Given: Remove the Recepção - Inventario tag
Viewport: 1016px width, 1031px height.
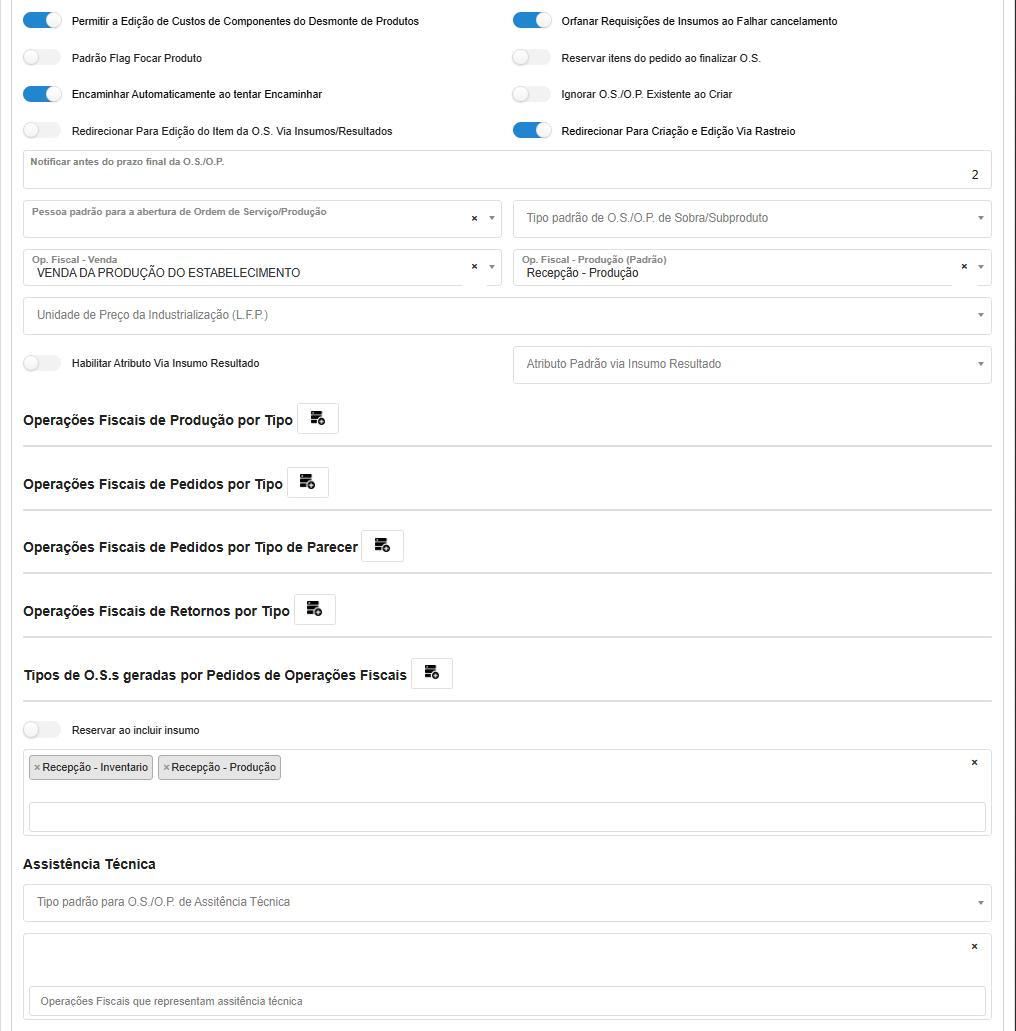Looking at the screenshot, I should pos(37,768).
